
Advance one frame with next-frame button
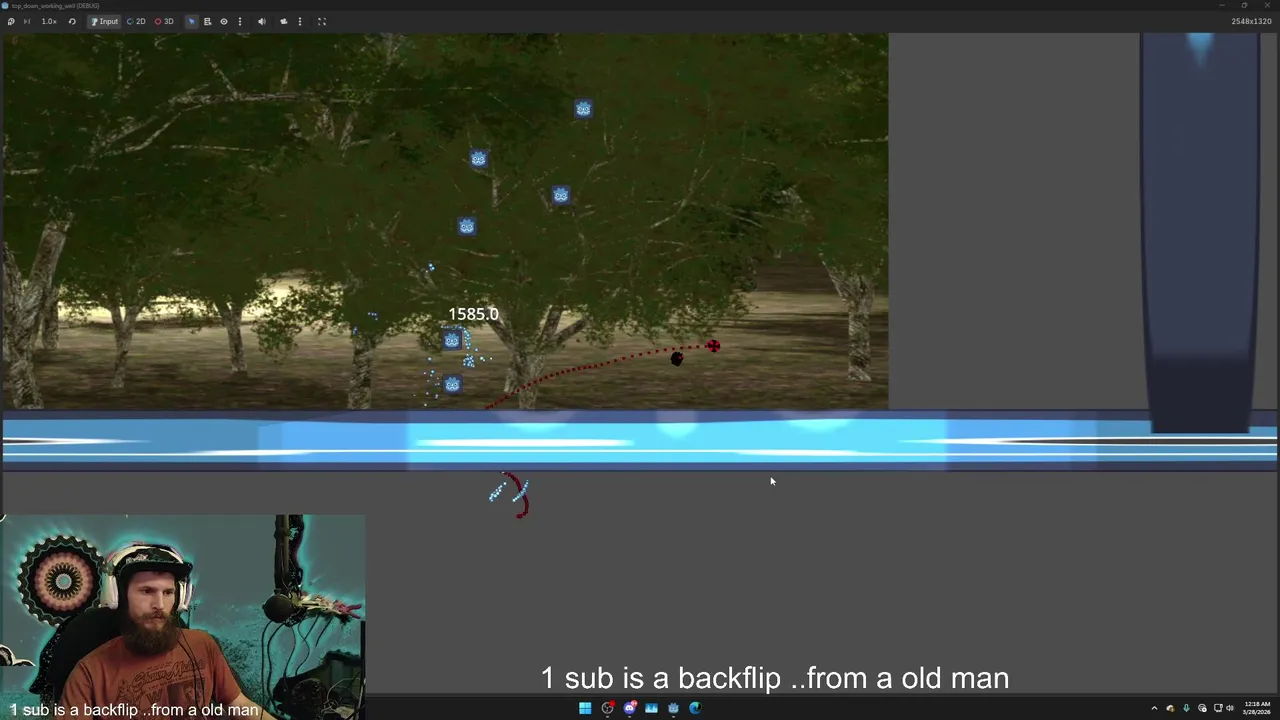[x=26, y=21]
